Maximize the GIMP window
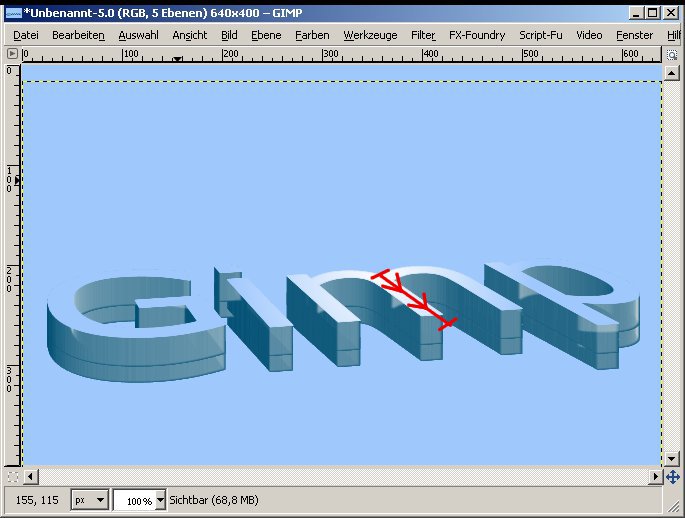685x518 pixels. pos(653,13)
